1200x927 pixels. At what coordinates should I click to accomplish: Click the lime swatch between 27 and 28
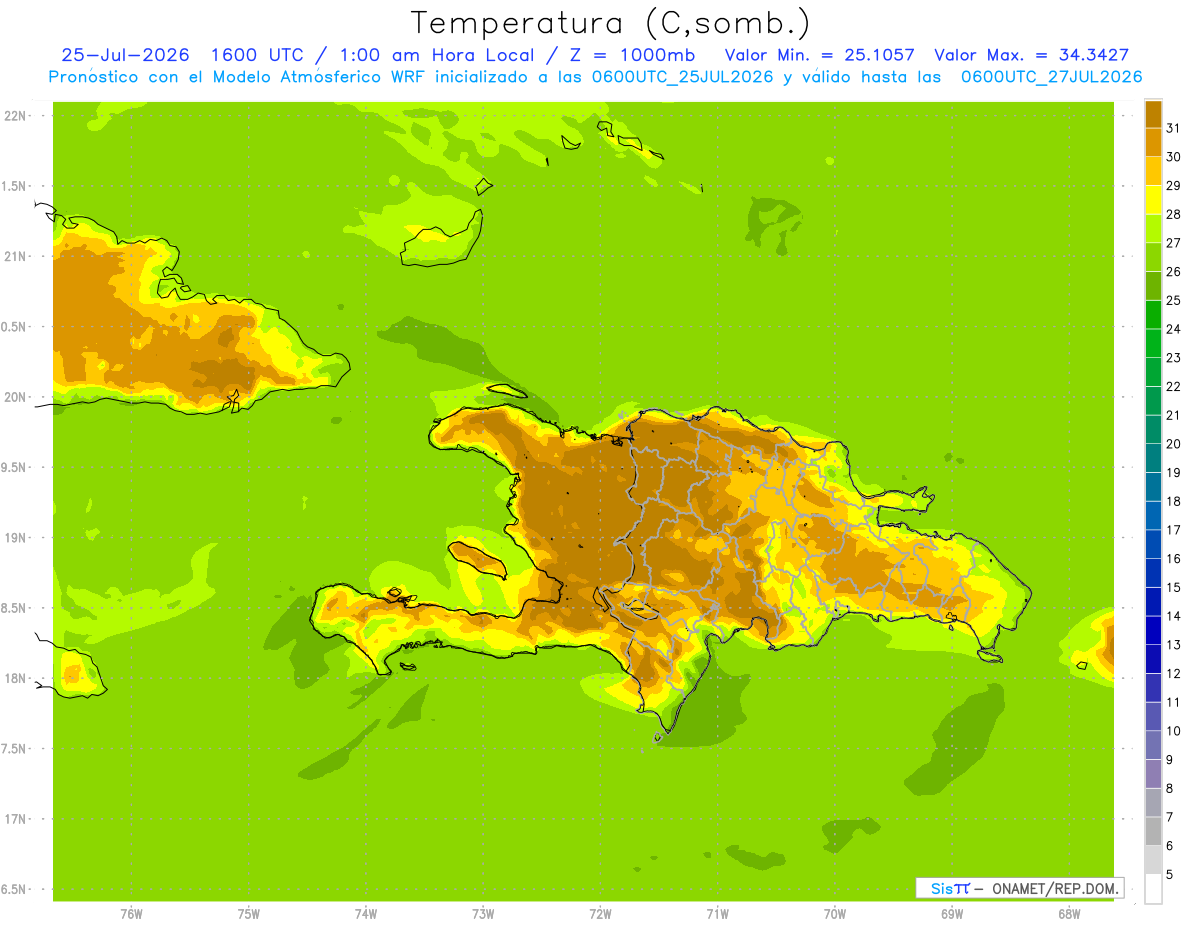click(x=1153, y=228)
